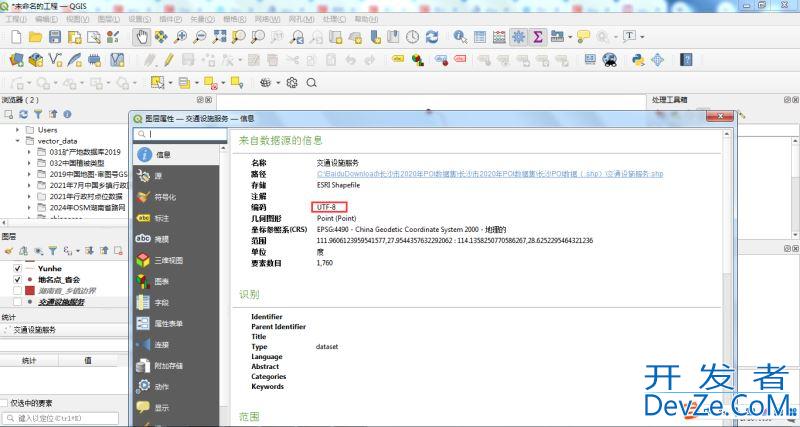The height and width of the screenshot is (427, 800).
Task: Switch to the 符号化 tab in layer properties
Action: click(x=177, y=197)
